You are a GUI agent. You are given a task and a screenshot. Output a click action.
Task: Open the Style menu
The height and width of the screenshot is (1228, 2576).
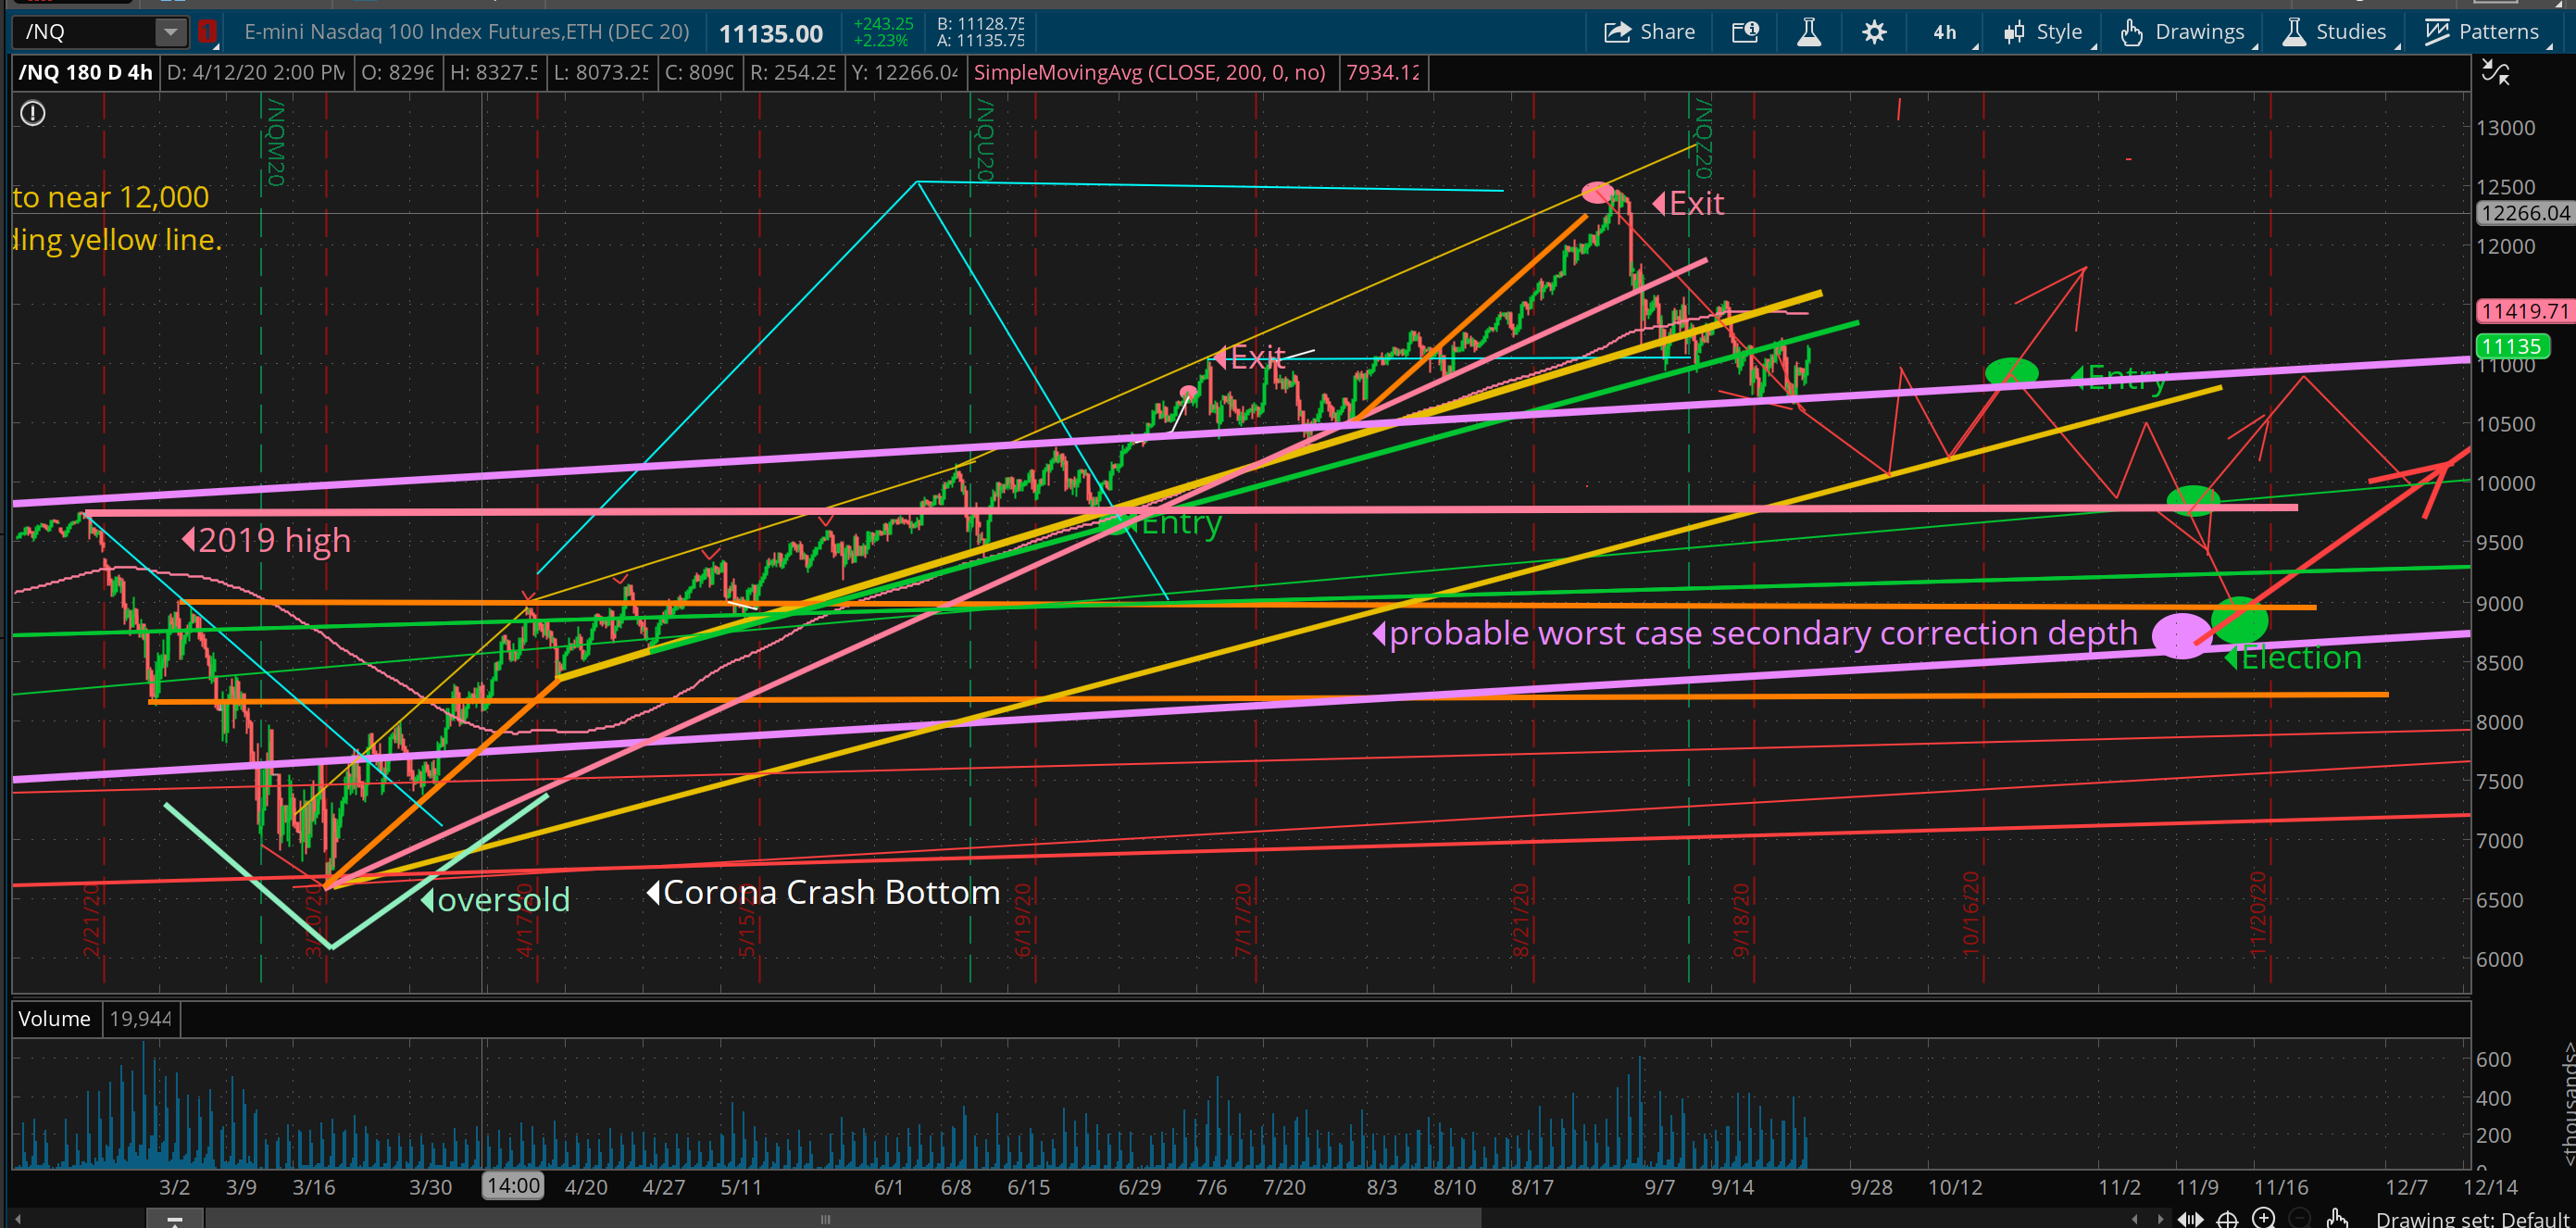(2045, 32)
